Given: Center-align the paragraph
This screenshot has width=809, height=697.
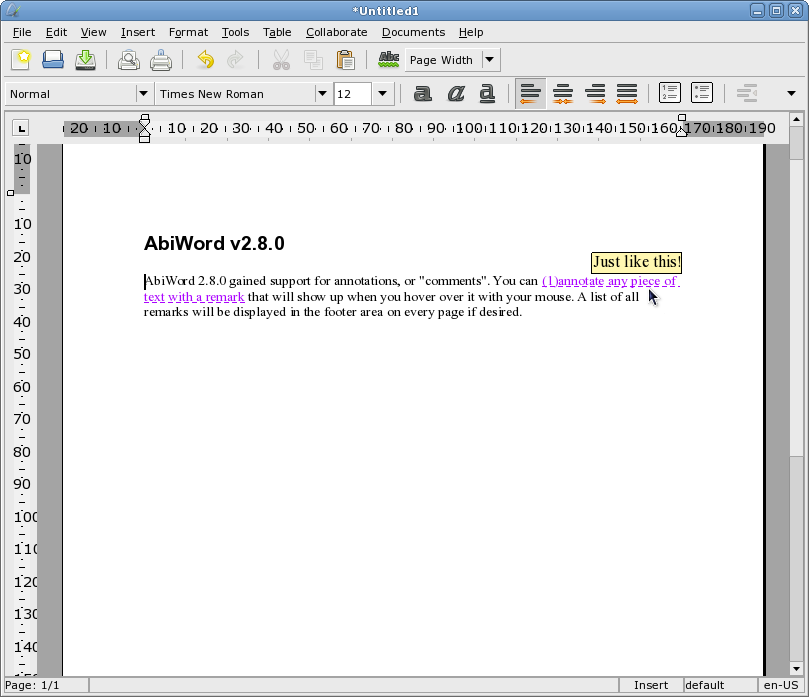Looking at the screenshot, I should tap(563, 93).
